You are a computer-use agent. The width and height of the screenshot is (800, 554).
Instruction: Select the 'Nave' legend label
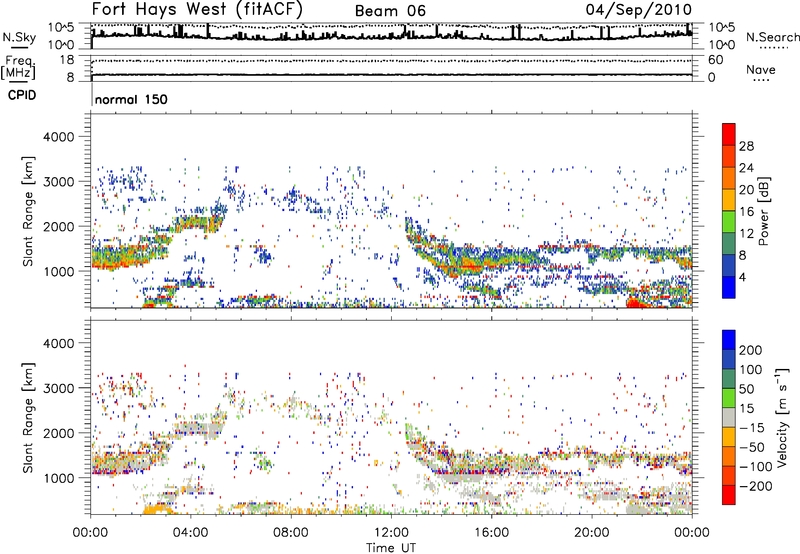click(761, 70)
